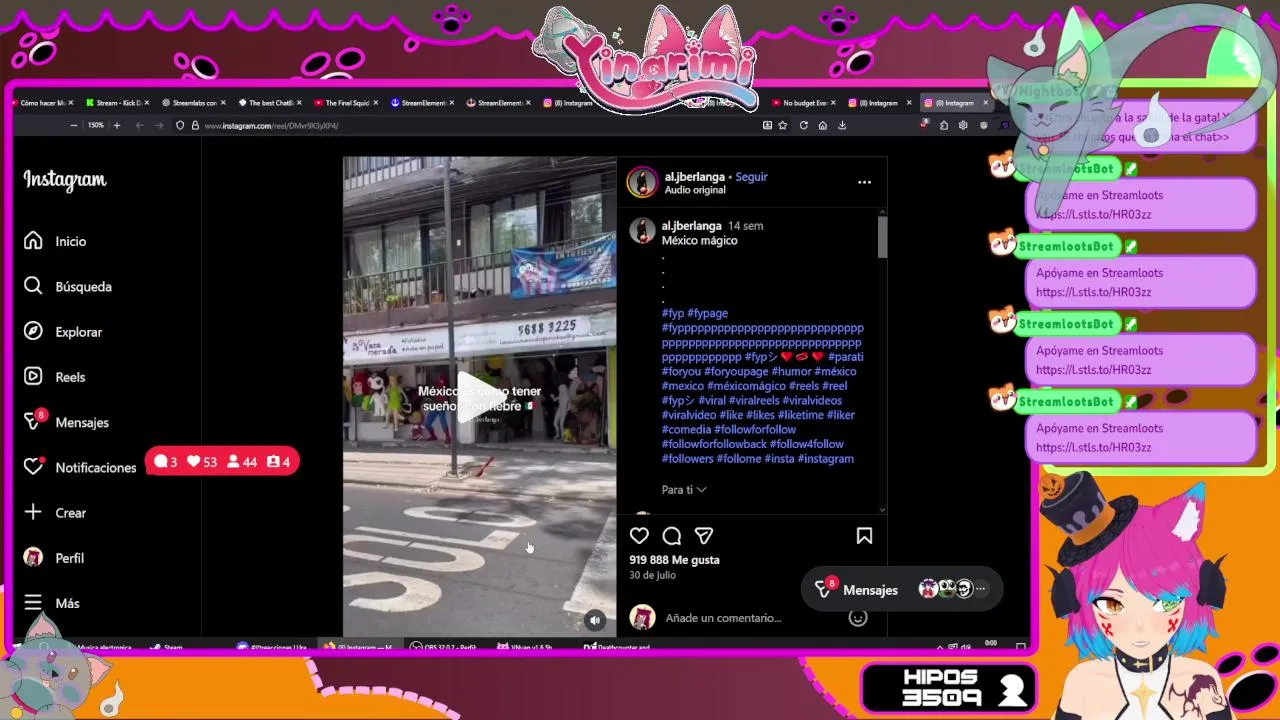Viewport: 1280px width, 720px height.
Task: Open al.jberlanga username in caption
Action: [x=691, y=226]
